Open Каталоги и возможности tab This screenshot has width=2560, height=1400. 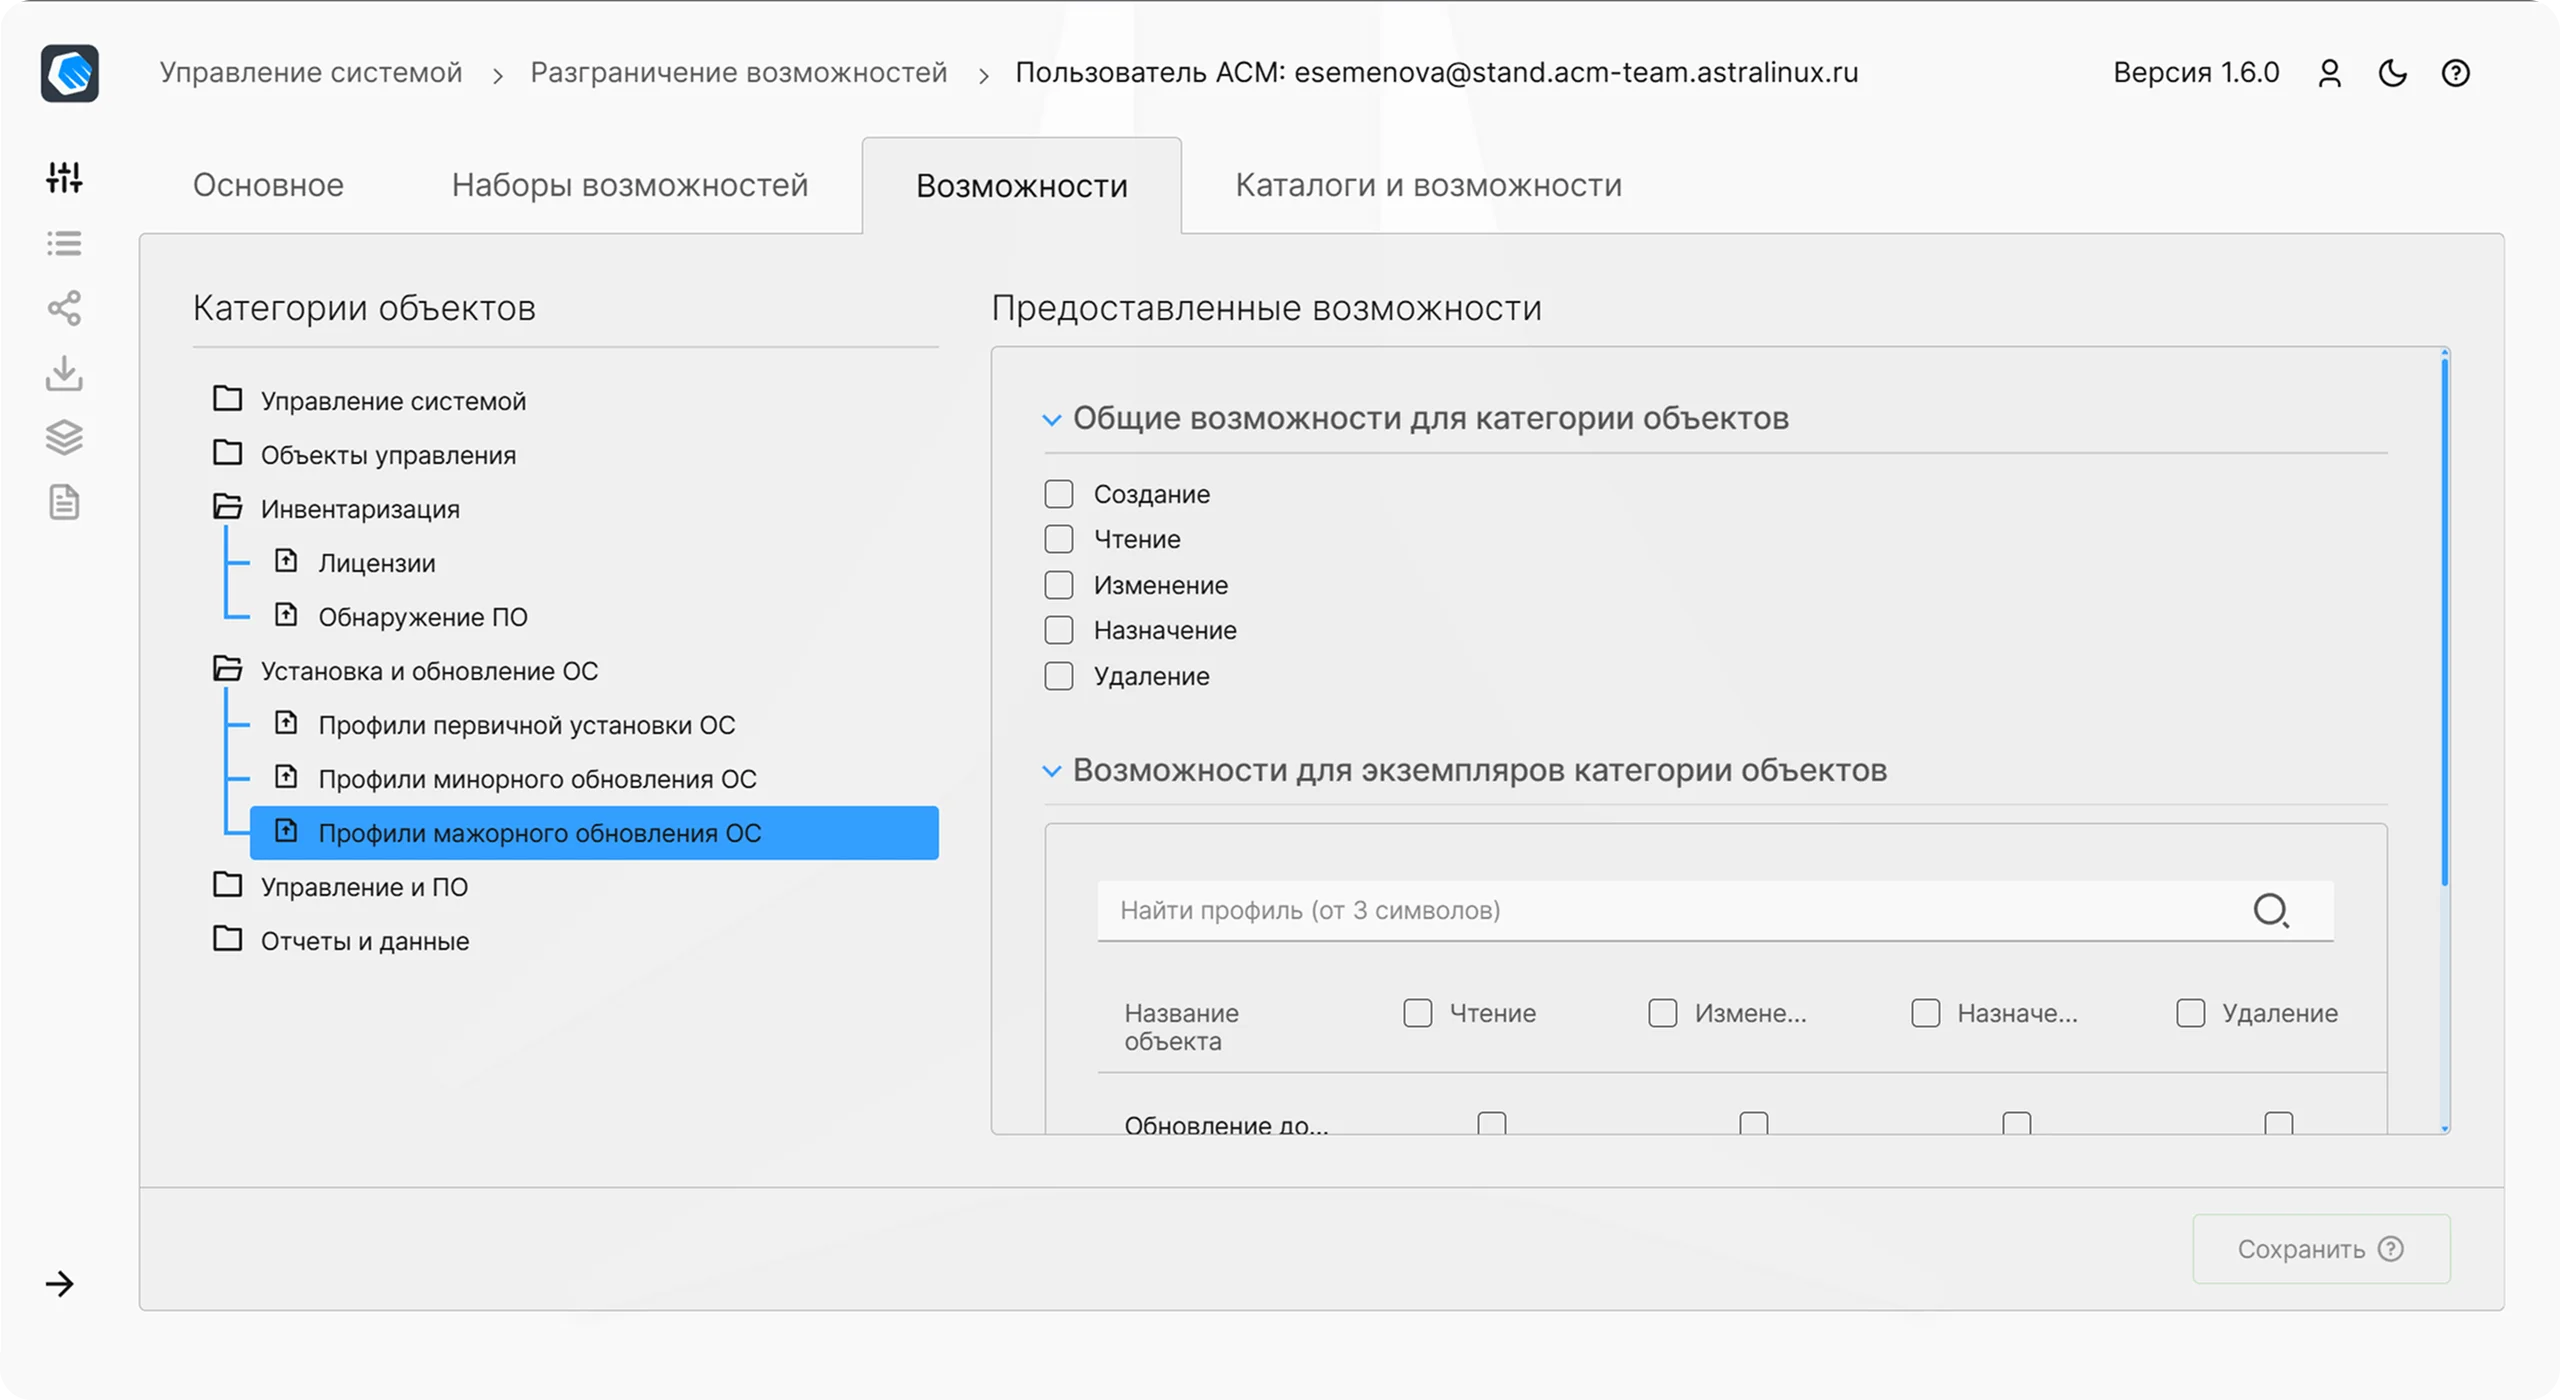coord(1429,185)
